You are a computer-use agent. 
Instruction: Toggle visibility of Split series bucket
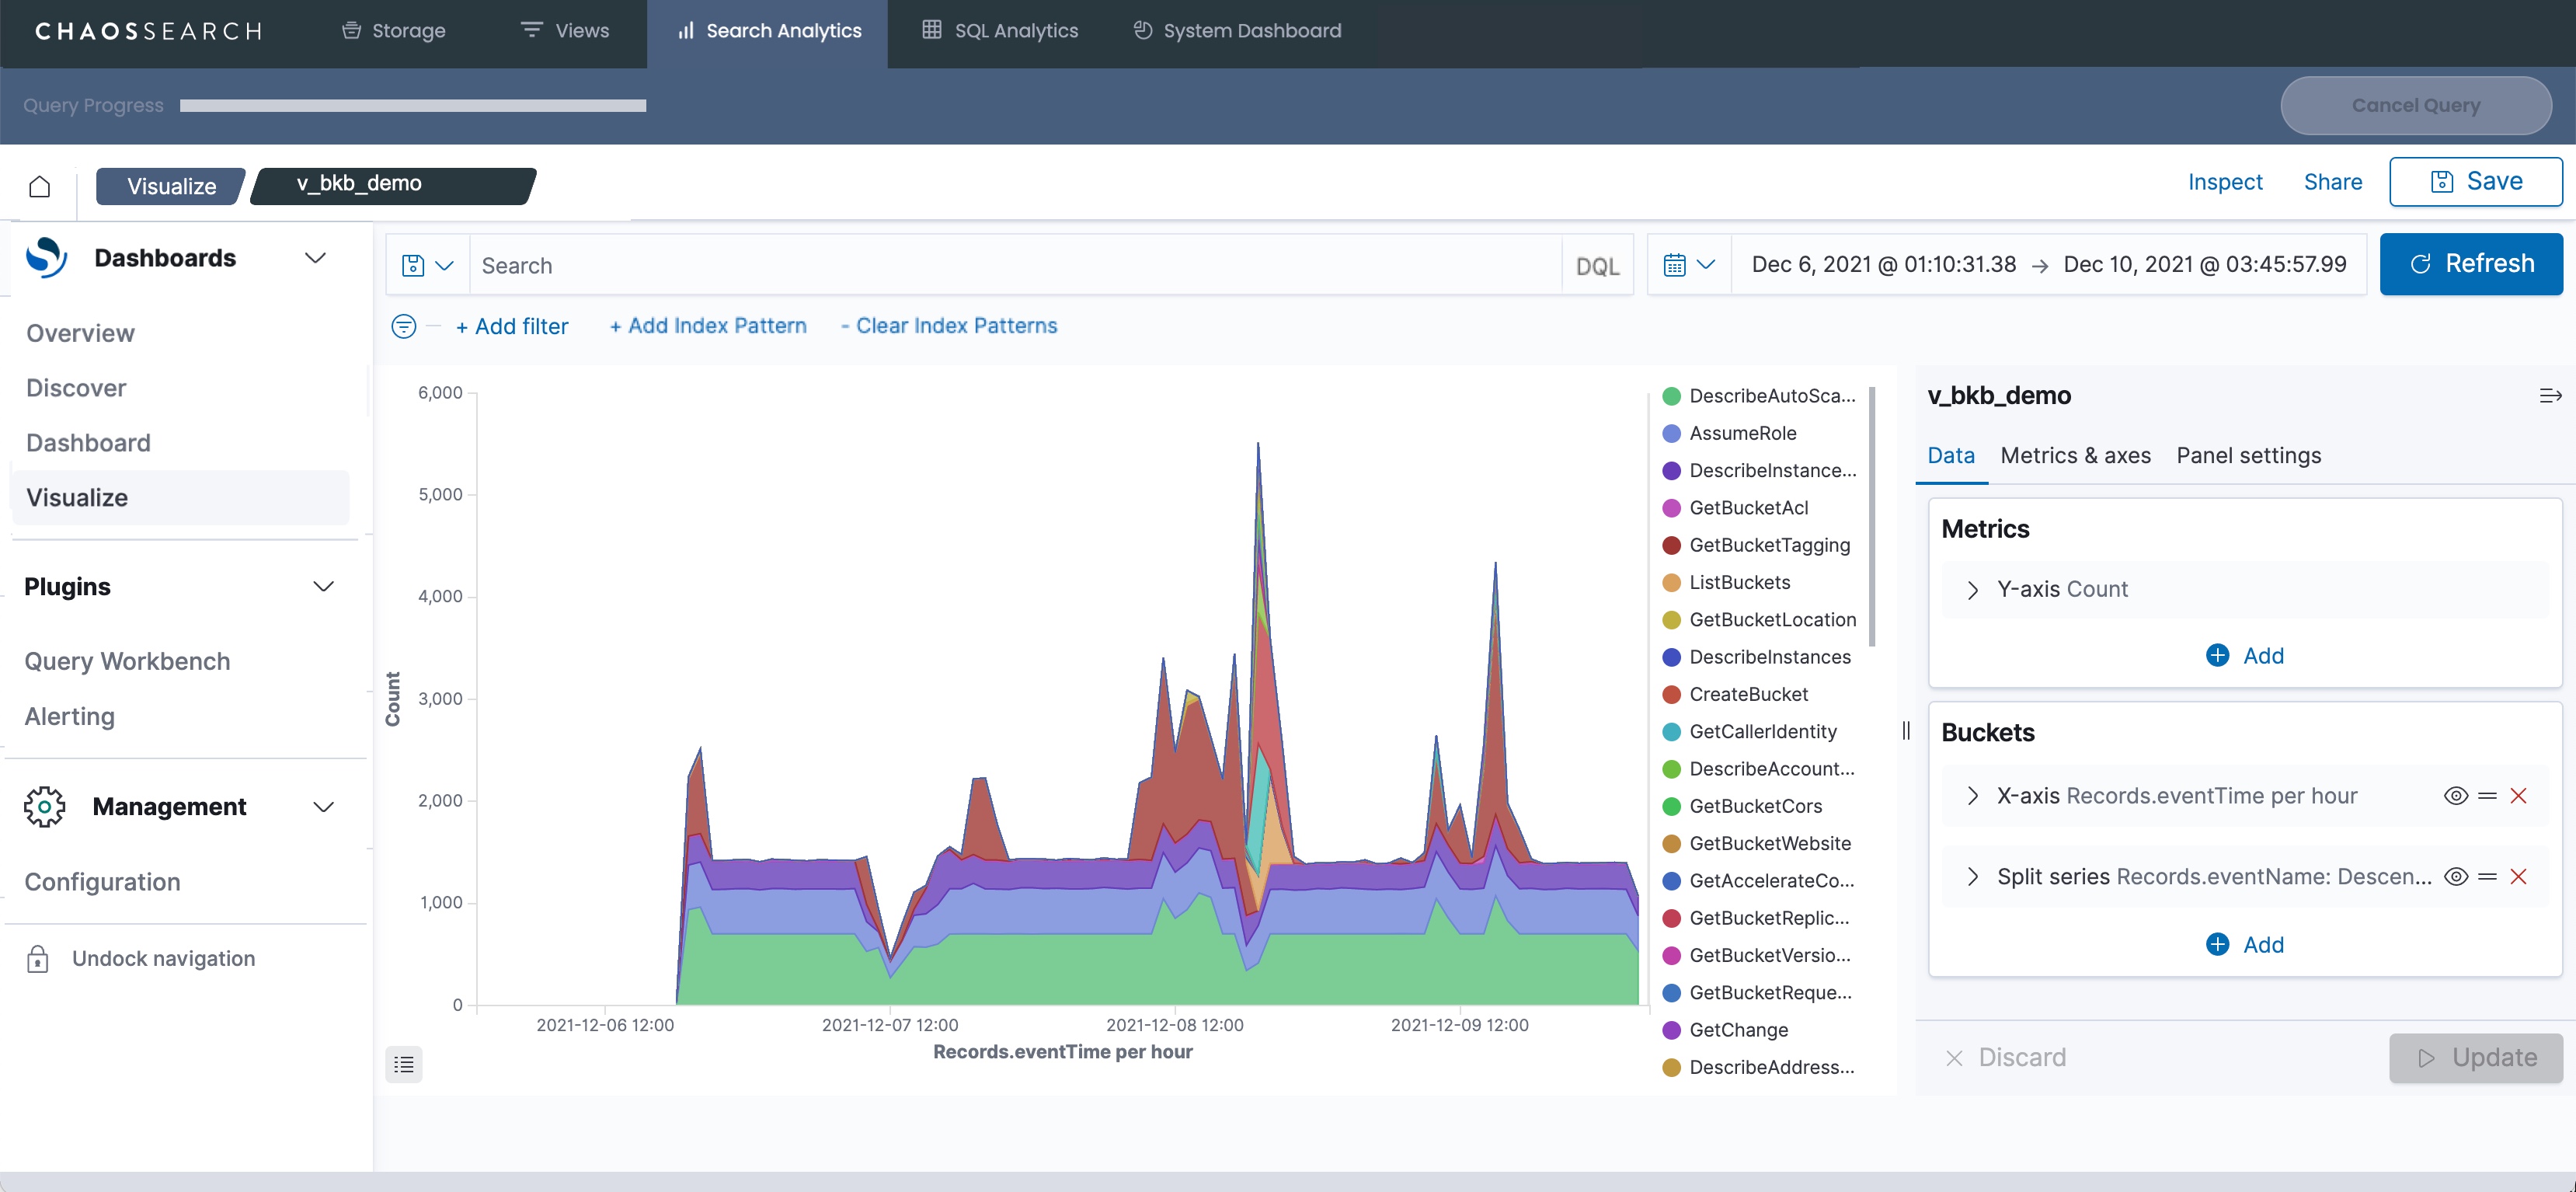coord(2455,877)
